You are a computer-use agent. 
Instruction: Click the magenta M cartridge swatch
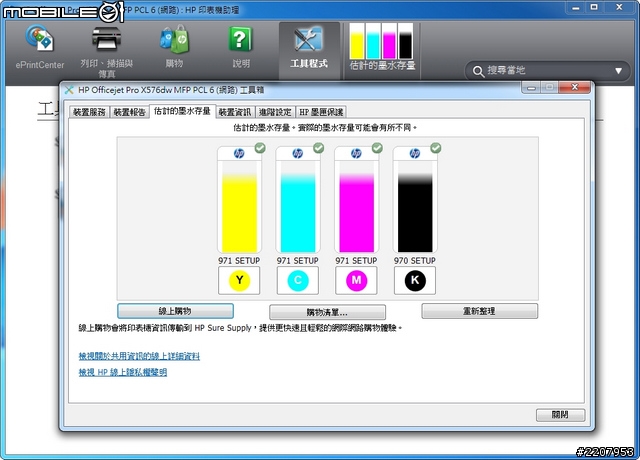tap(356, 280)
